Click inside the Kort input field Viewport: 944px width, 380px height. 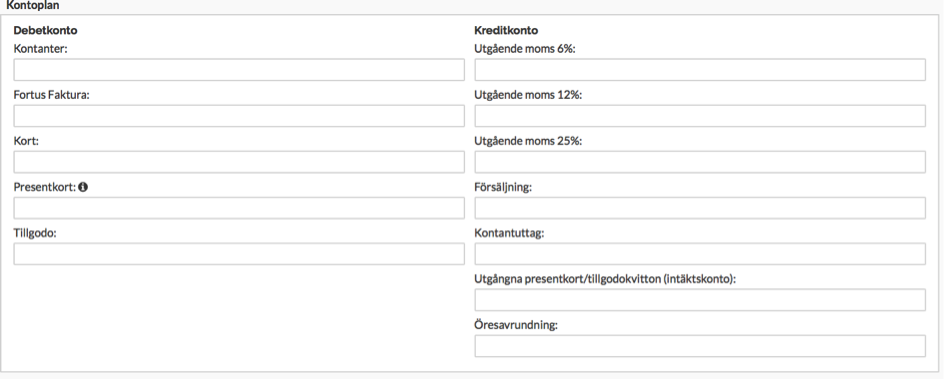pos(239,162)
